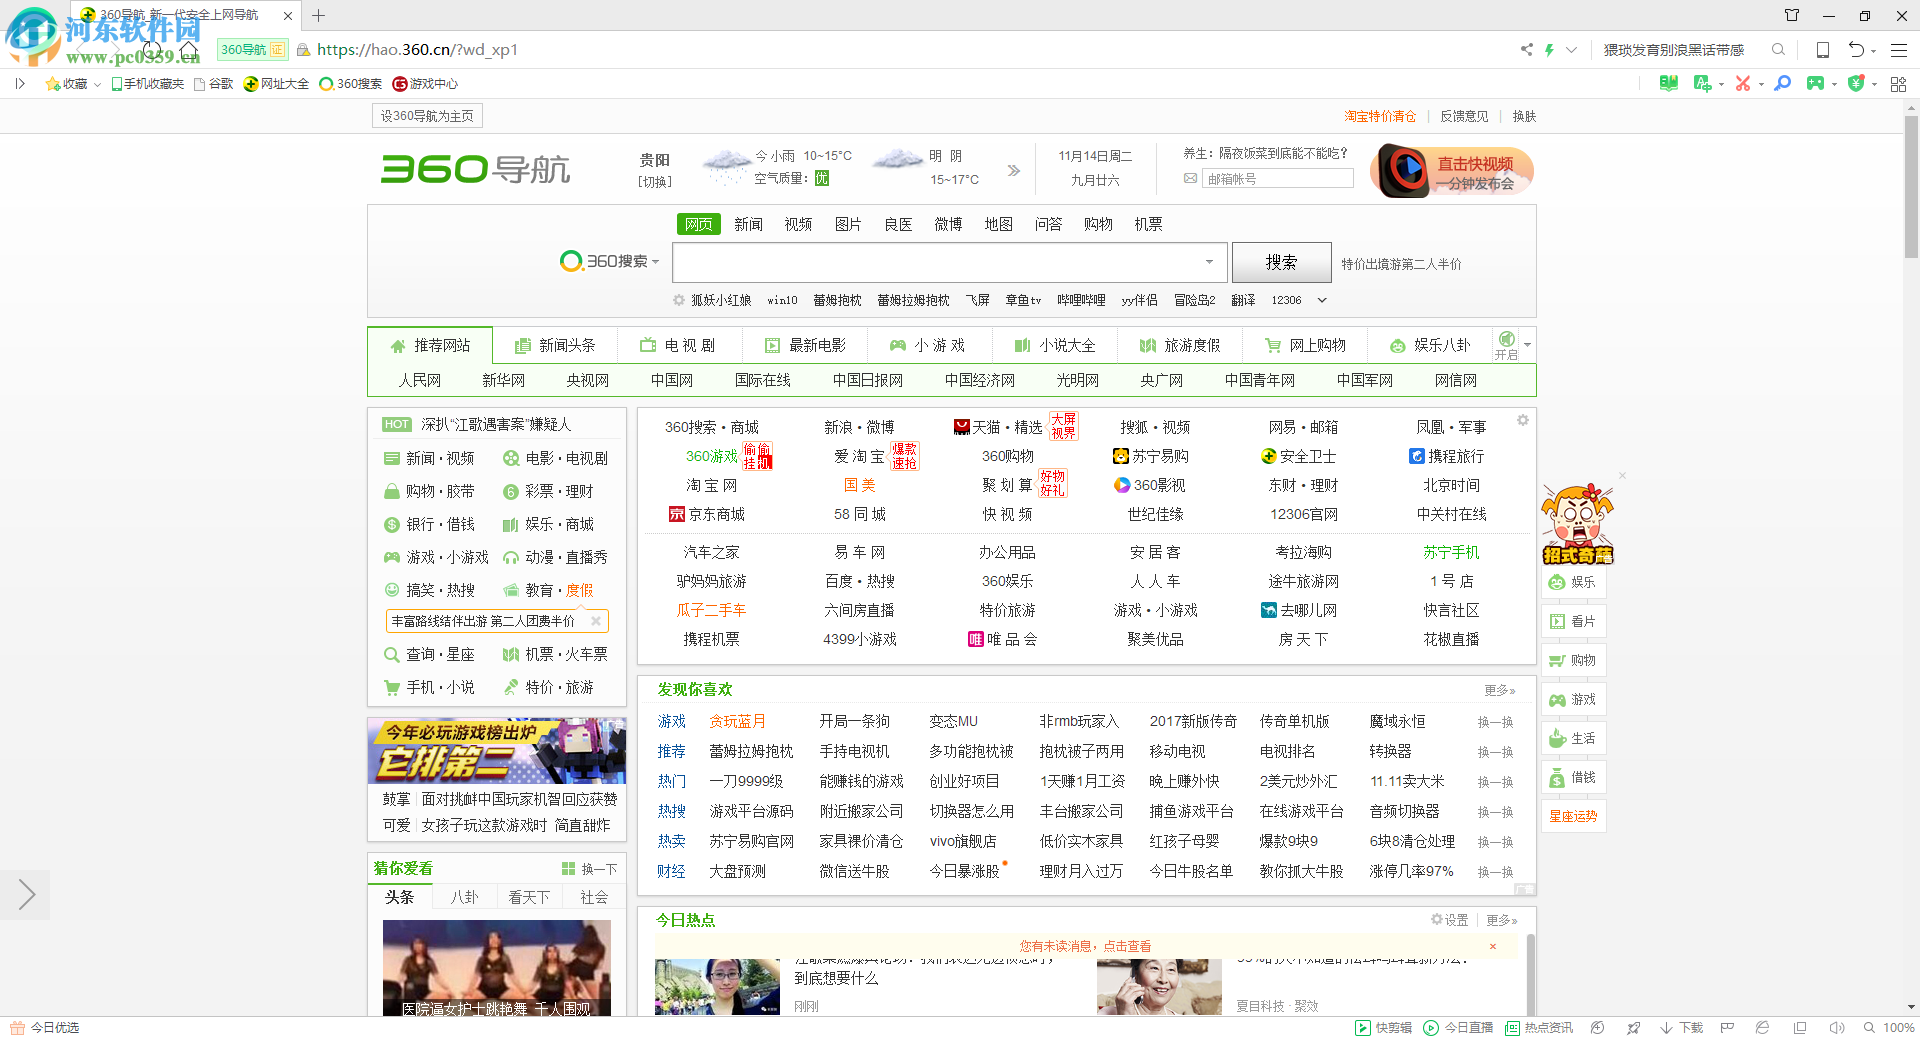Screen dimensions: 1920x1040
Task: Click the 换肤 link at top
Action: tap(1524, 116)
